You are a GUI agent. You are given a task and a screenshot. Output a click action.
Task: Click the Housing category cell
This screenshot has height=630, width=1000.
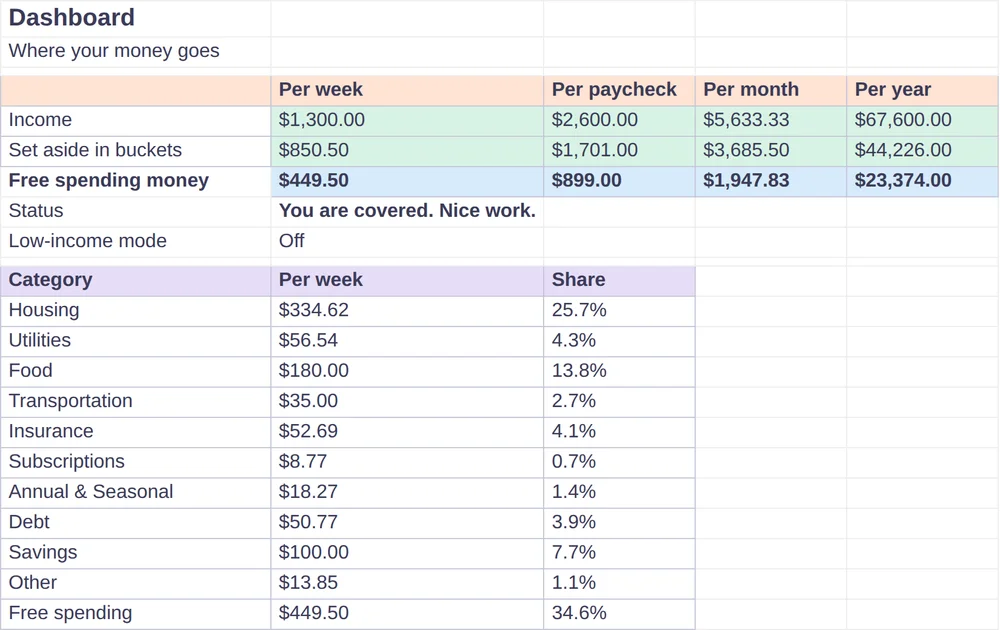pyautogui.click(x=135, y=311)
